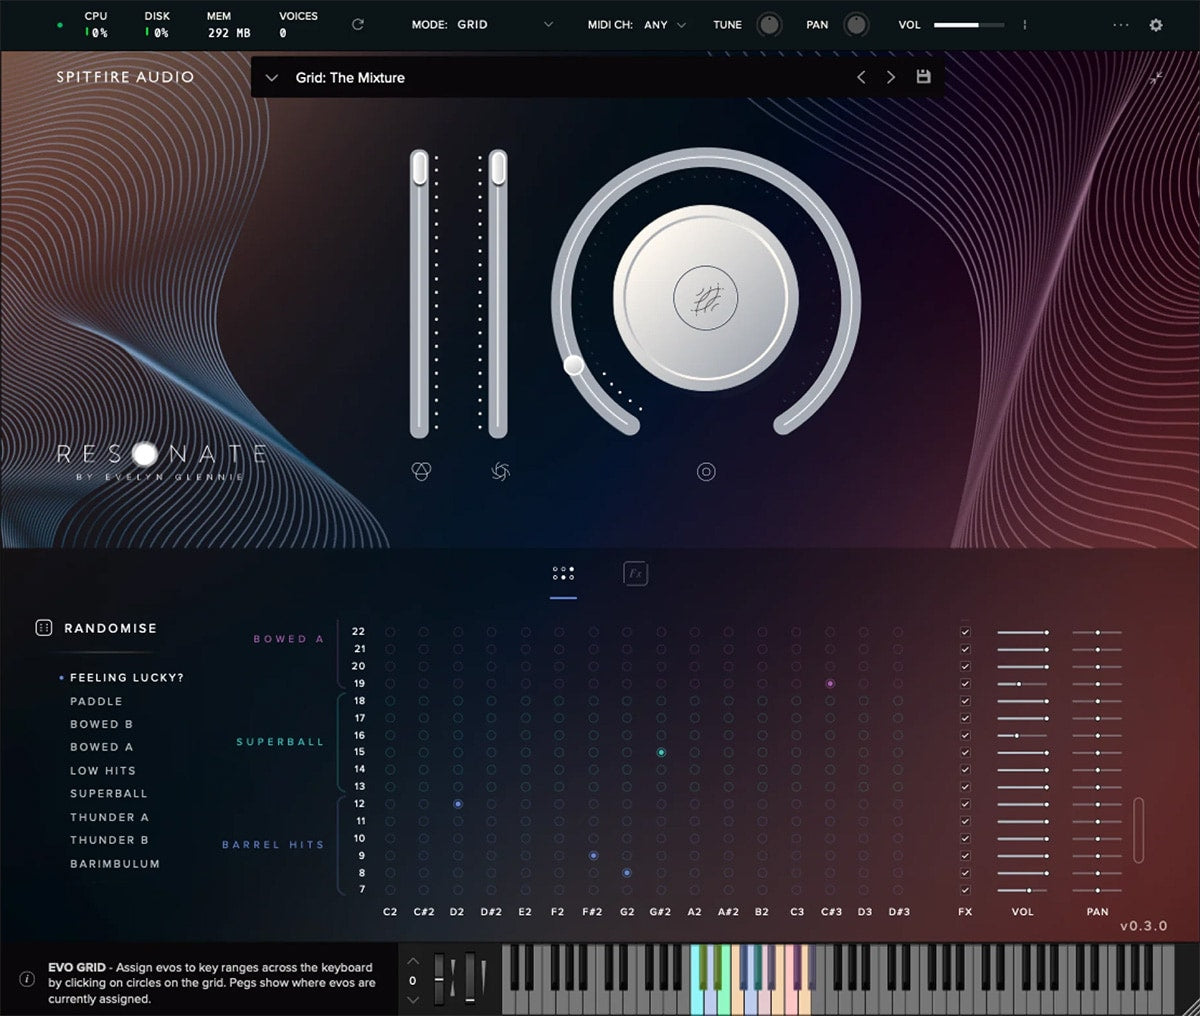Switch to the FX tab
Screen dimensions: 1200x1016
[x=635, y=573]
